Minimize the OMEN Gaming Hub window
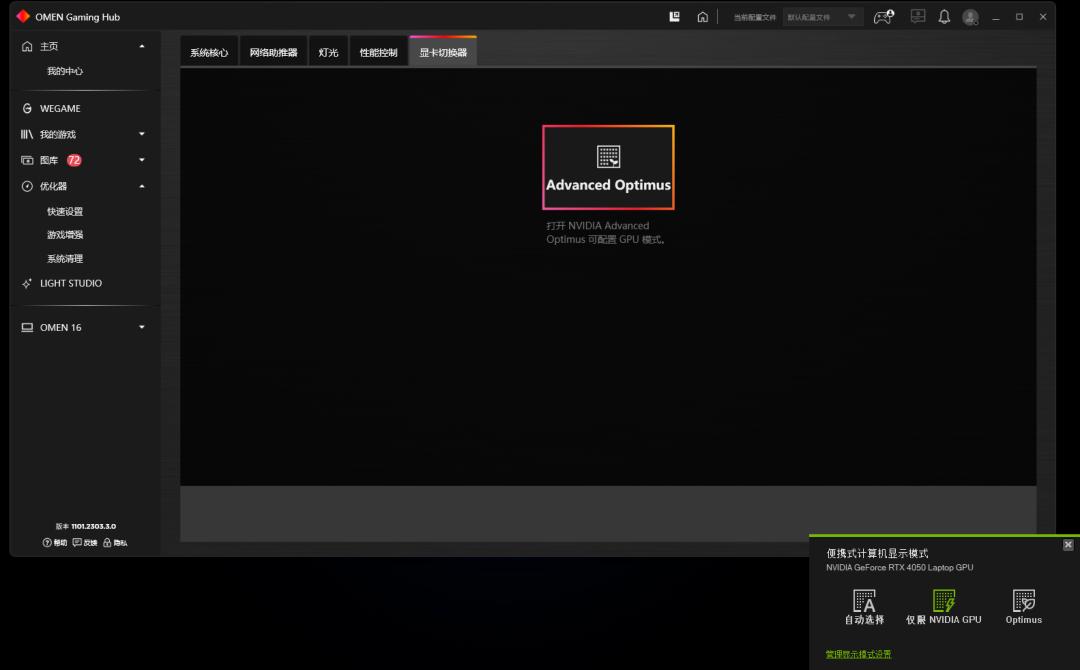The image size is (1080, 670). pyautogui.click(x=995, y=17)
